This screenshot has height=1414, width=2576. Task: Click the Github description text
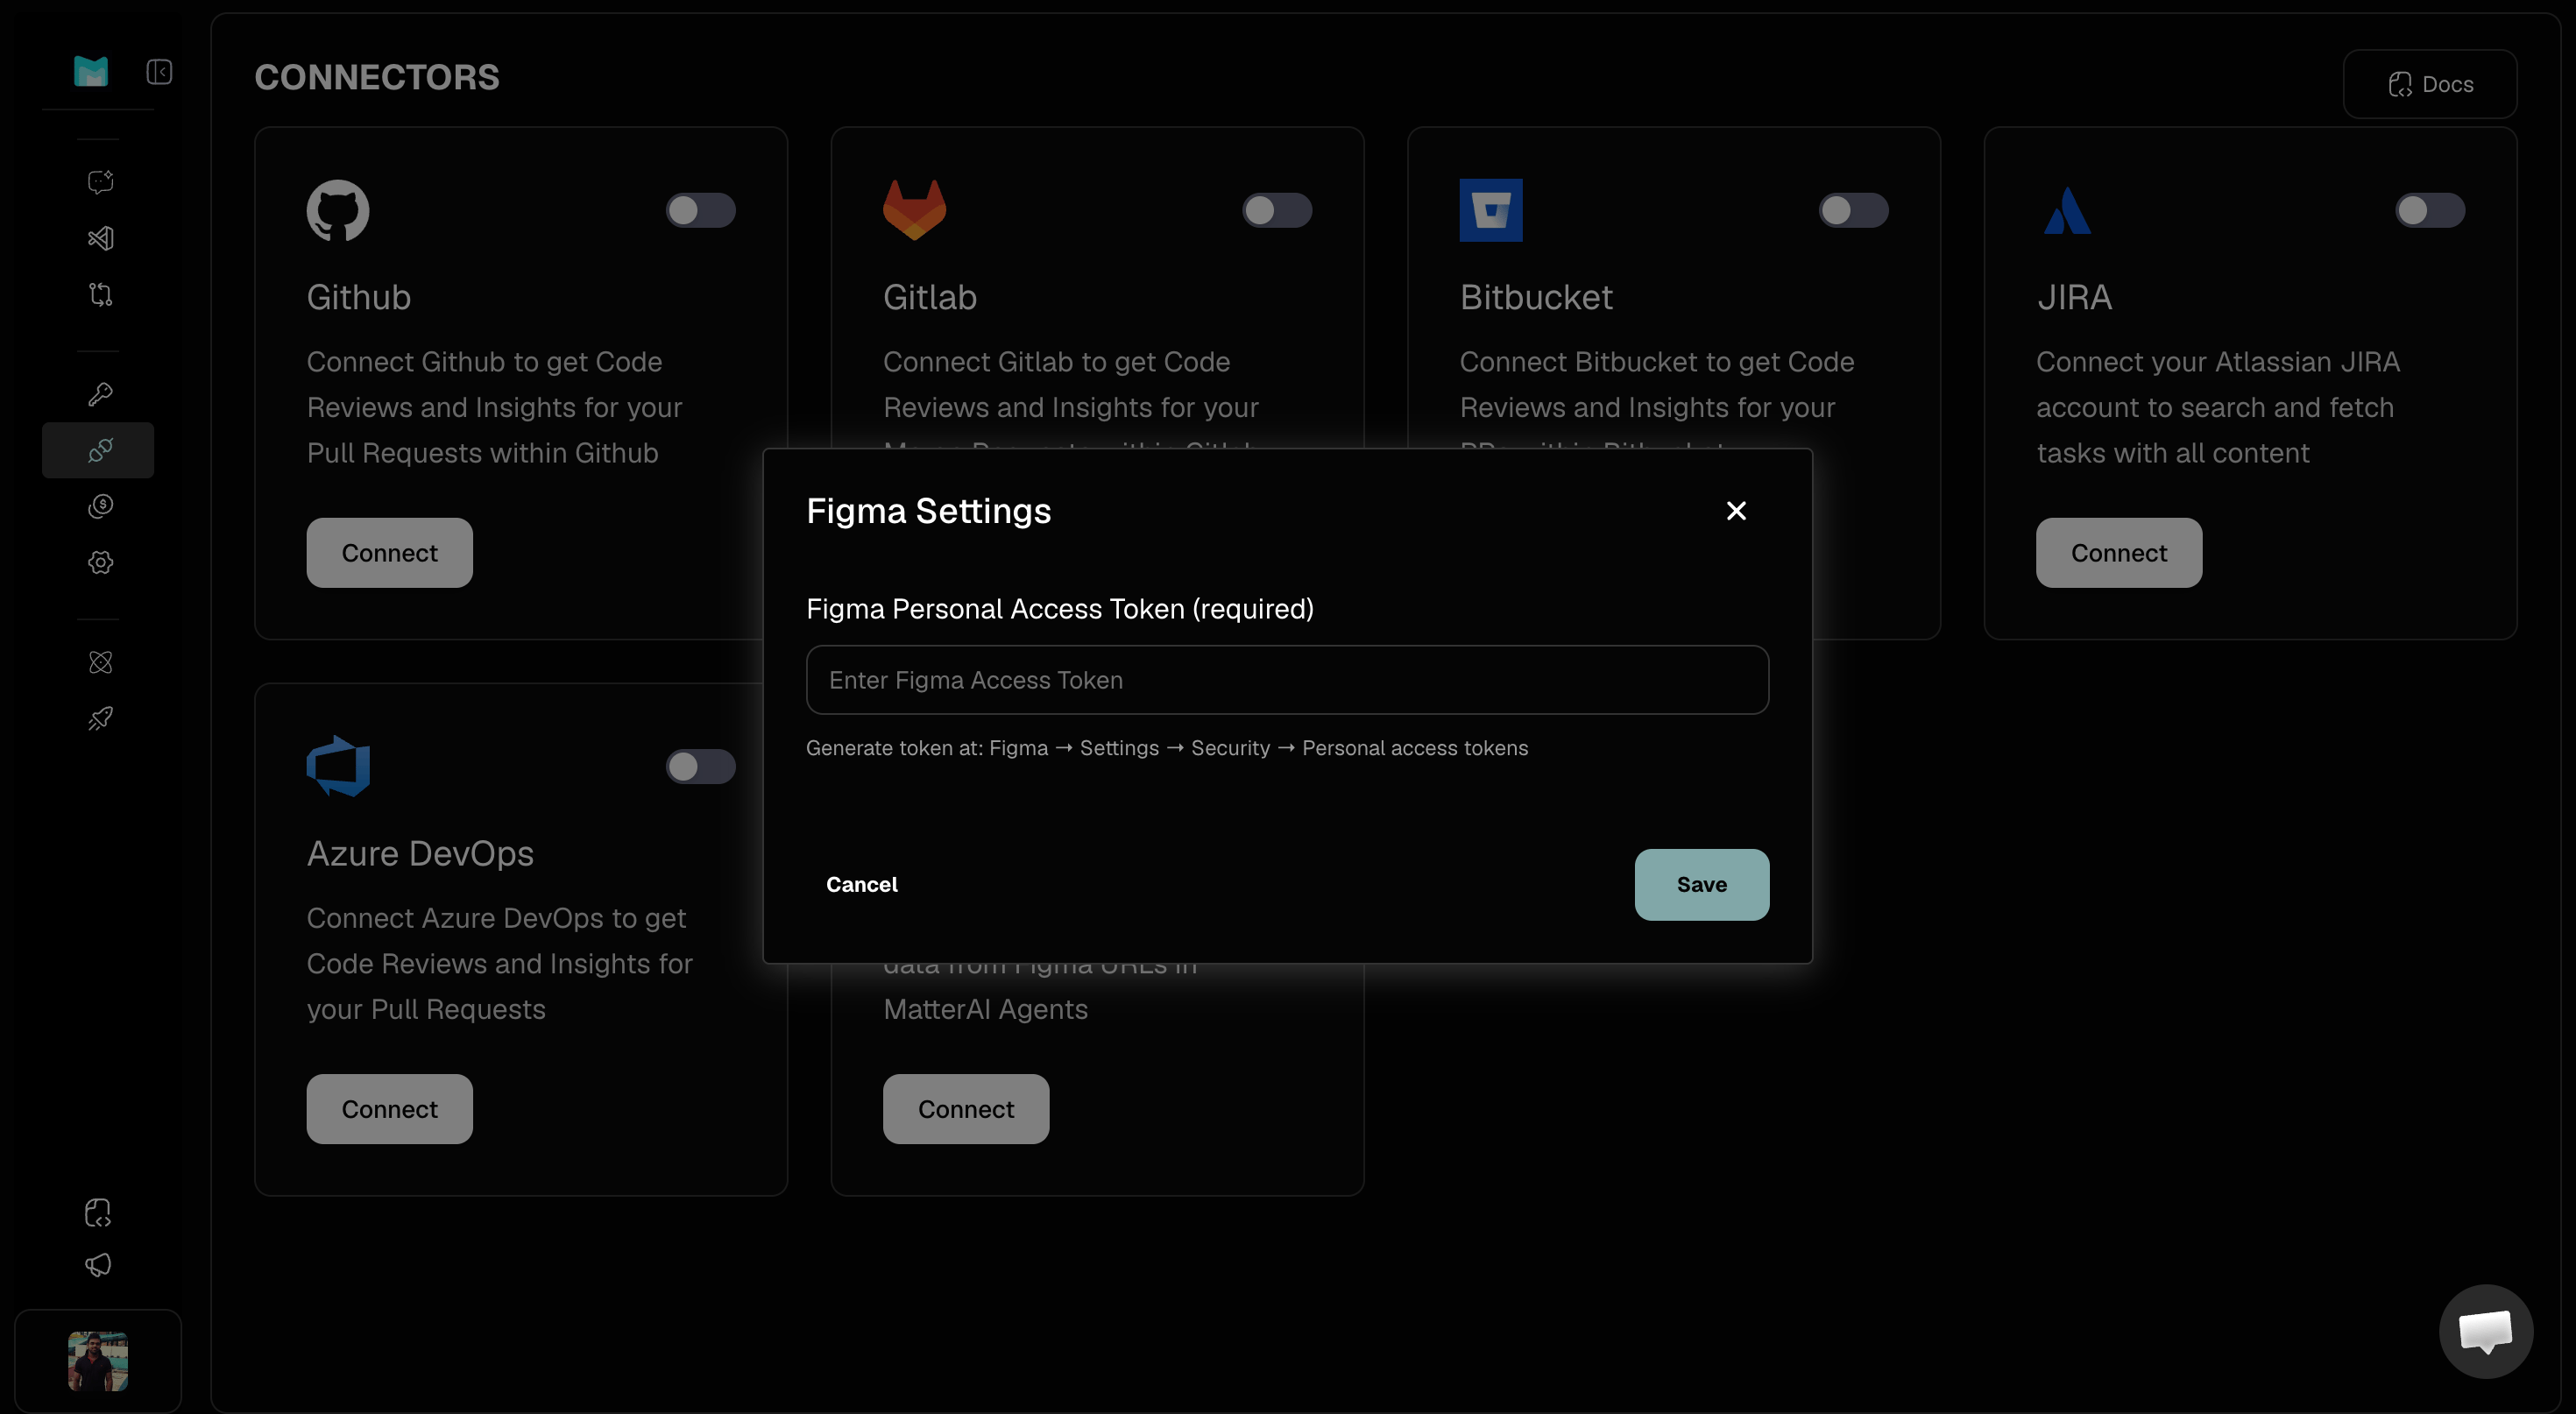click(x=494, y=407)
